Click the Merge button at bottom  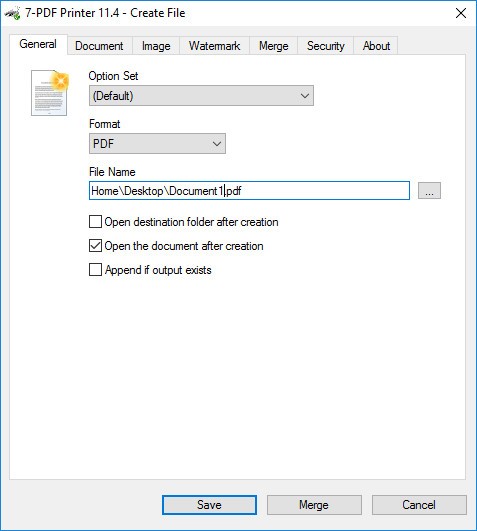click(314, 505)
